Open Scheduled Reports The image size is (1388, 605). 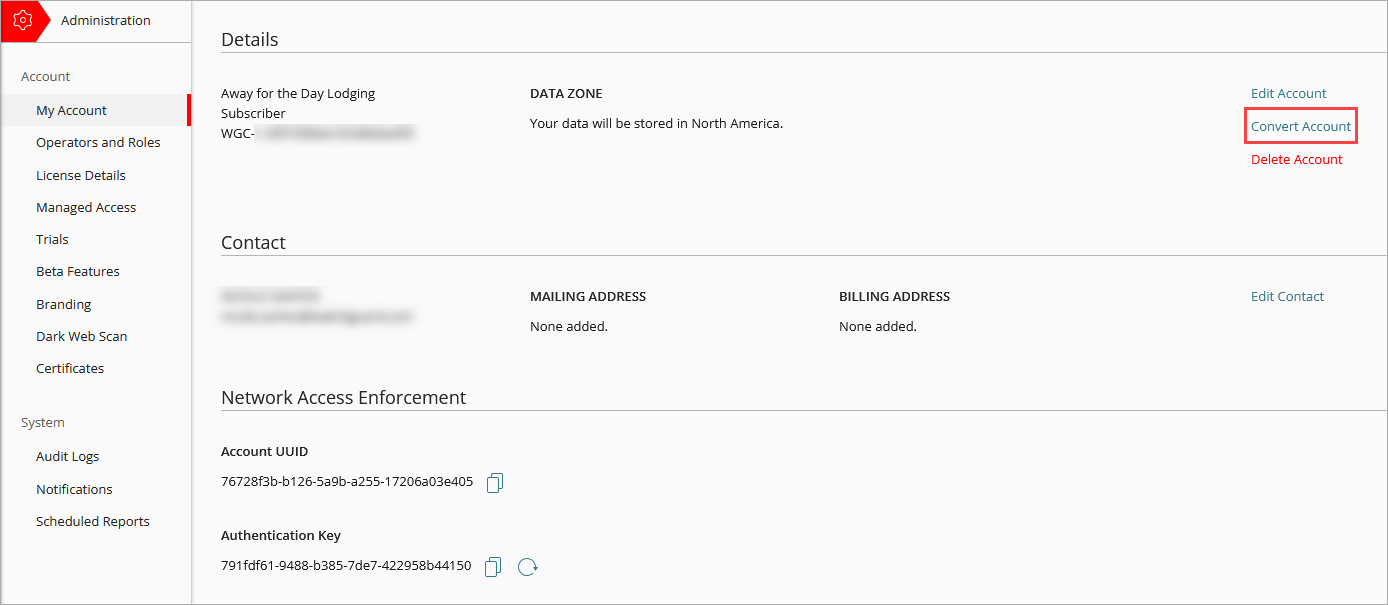click(92, 521)
